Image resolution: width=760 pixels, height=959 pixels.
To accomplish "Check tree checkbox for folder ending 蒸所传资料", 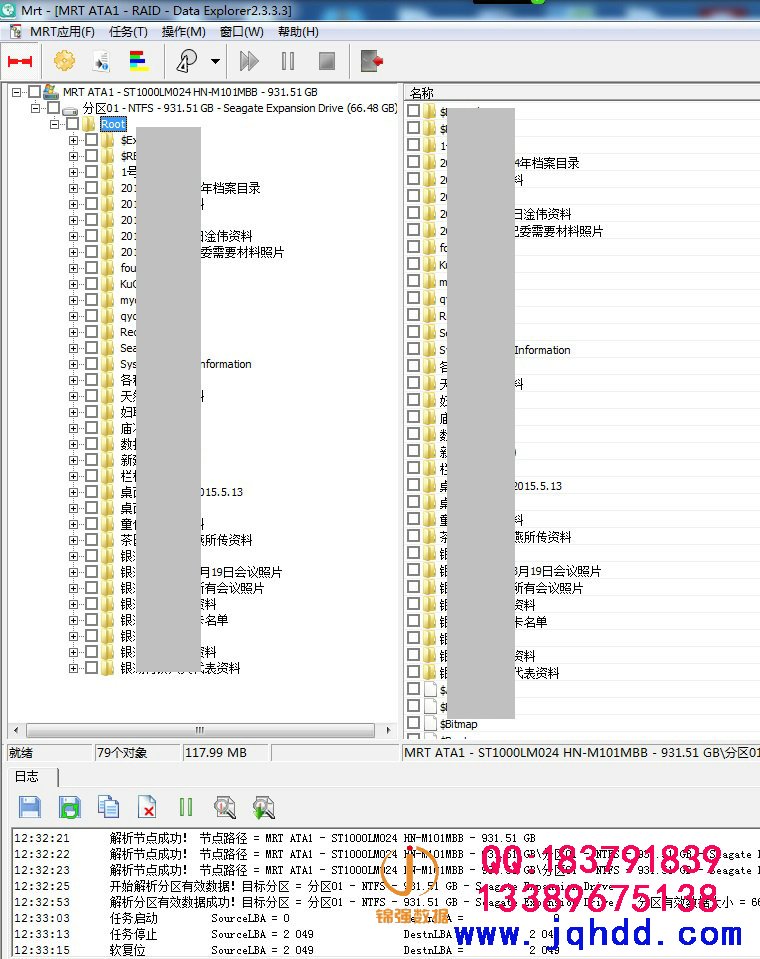I will click(91, 539).
